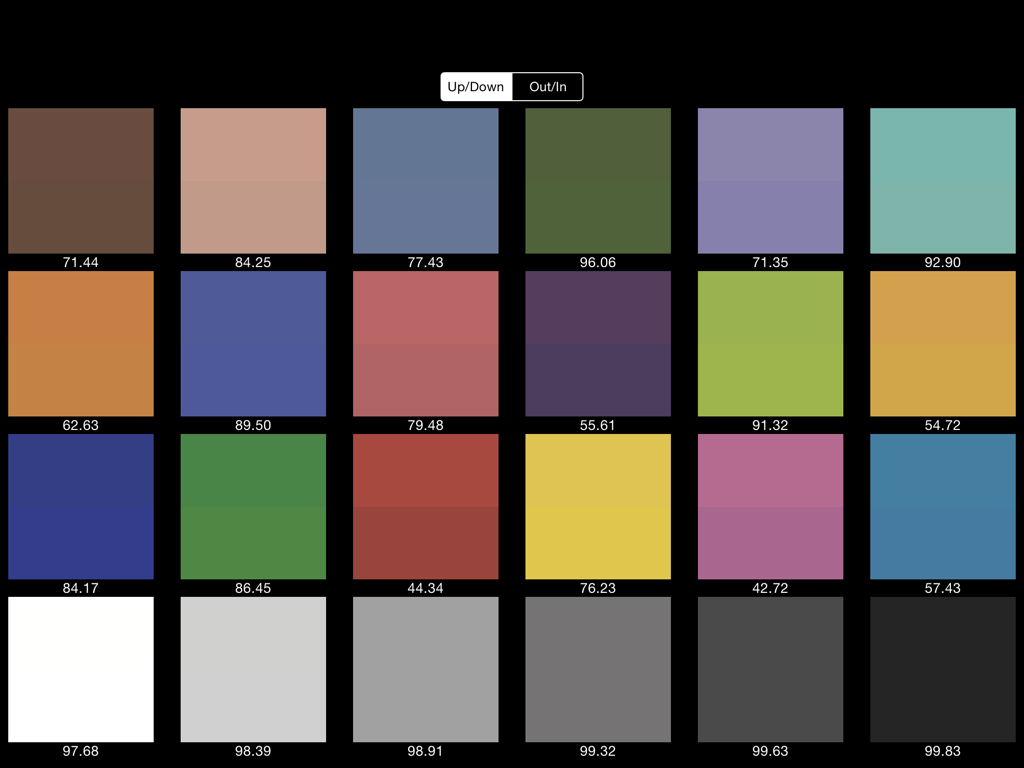Click the 57.43 value under cyan-blue swatch
Viewport: 1024px width, 768px height.
click(x=943, y=588)
